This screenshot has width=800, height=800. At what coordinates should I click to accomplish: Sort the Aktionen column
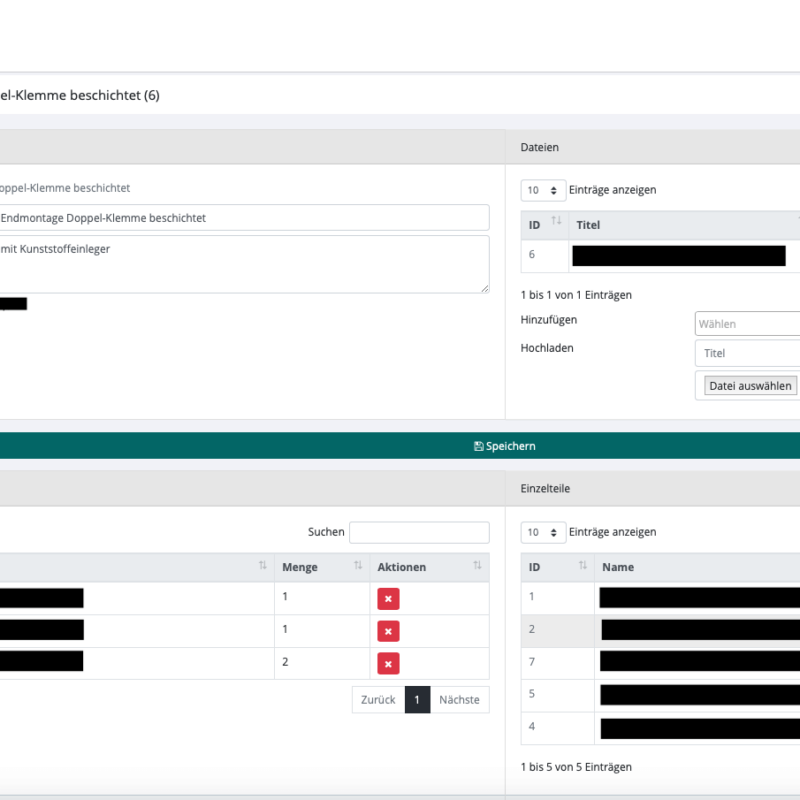476,567
